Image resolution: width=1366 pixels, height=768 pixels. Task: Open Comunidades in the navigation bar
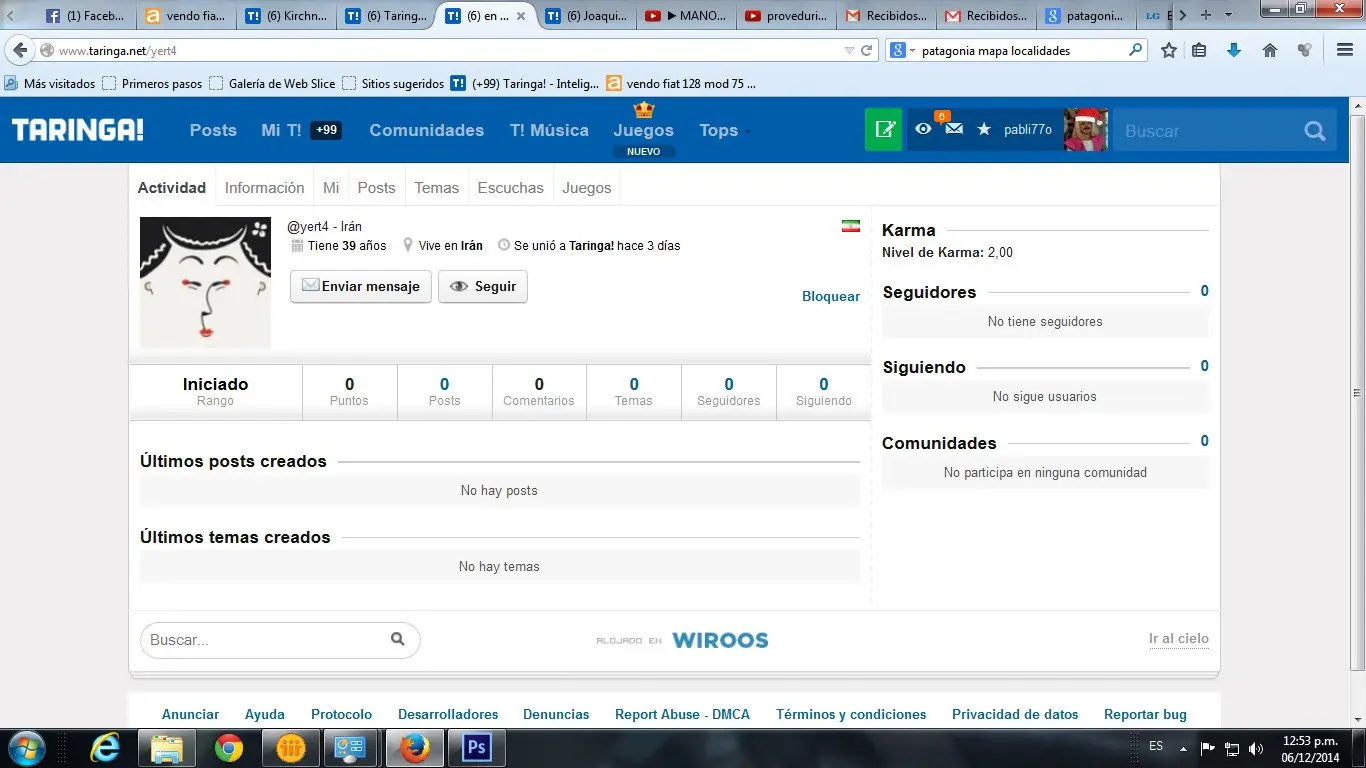tap(426, 130)
